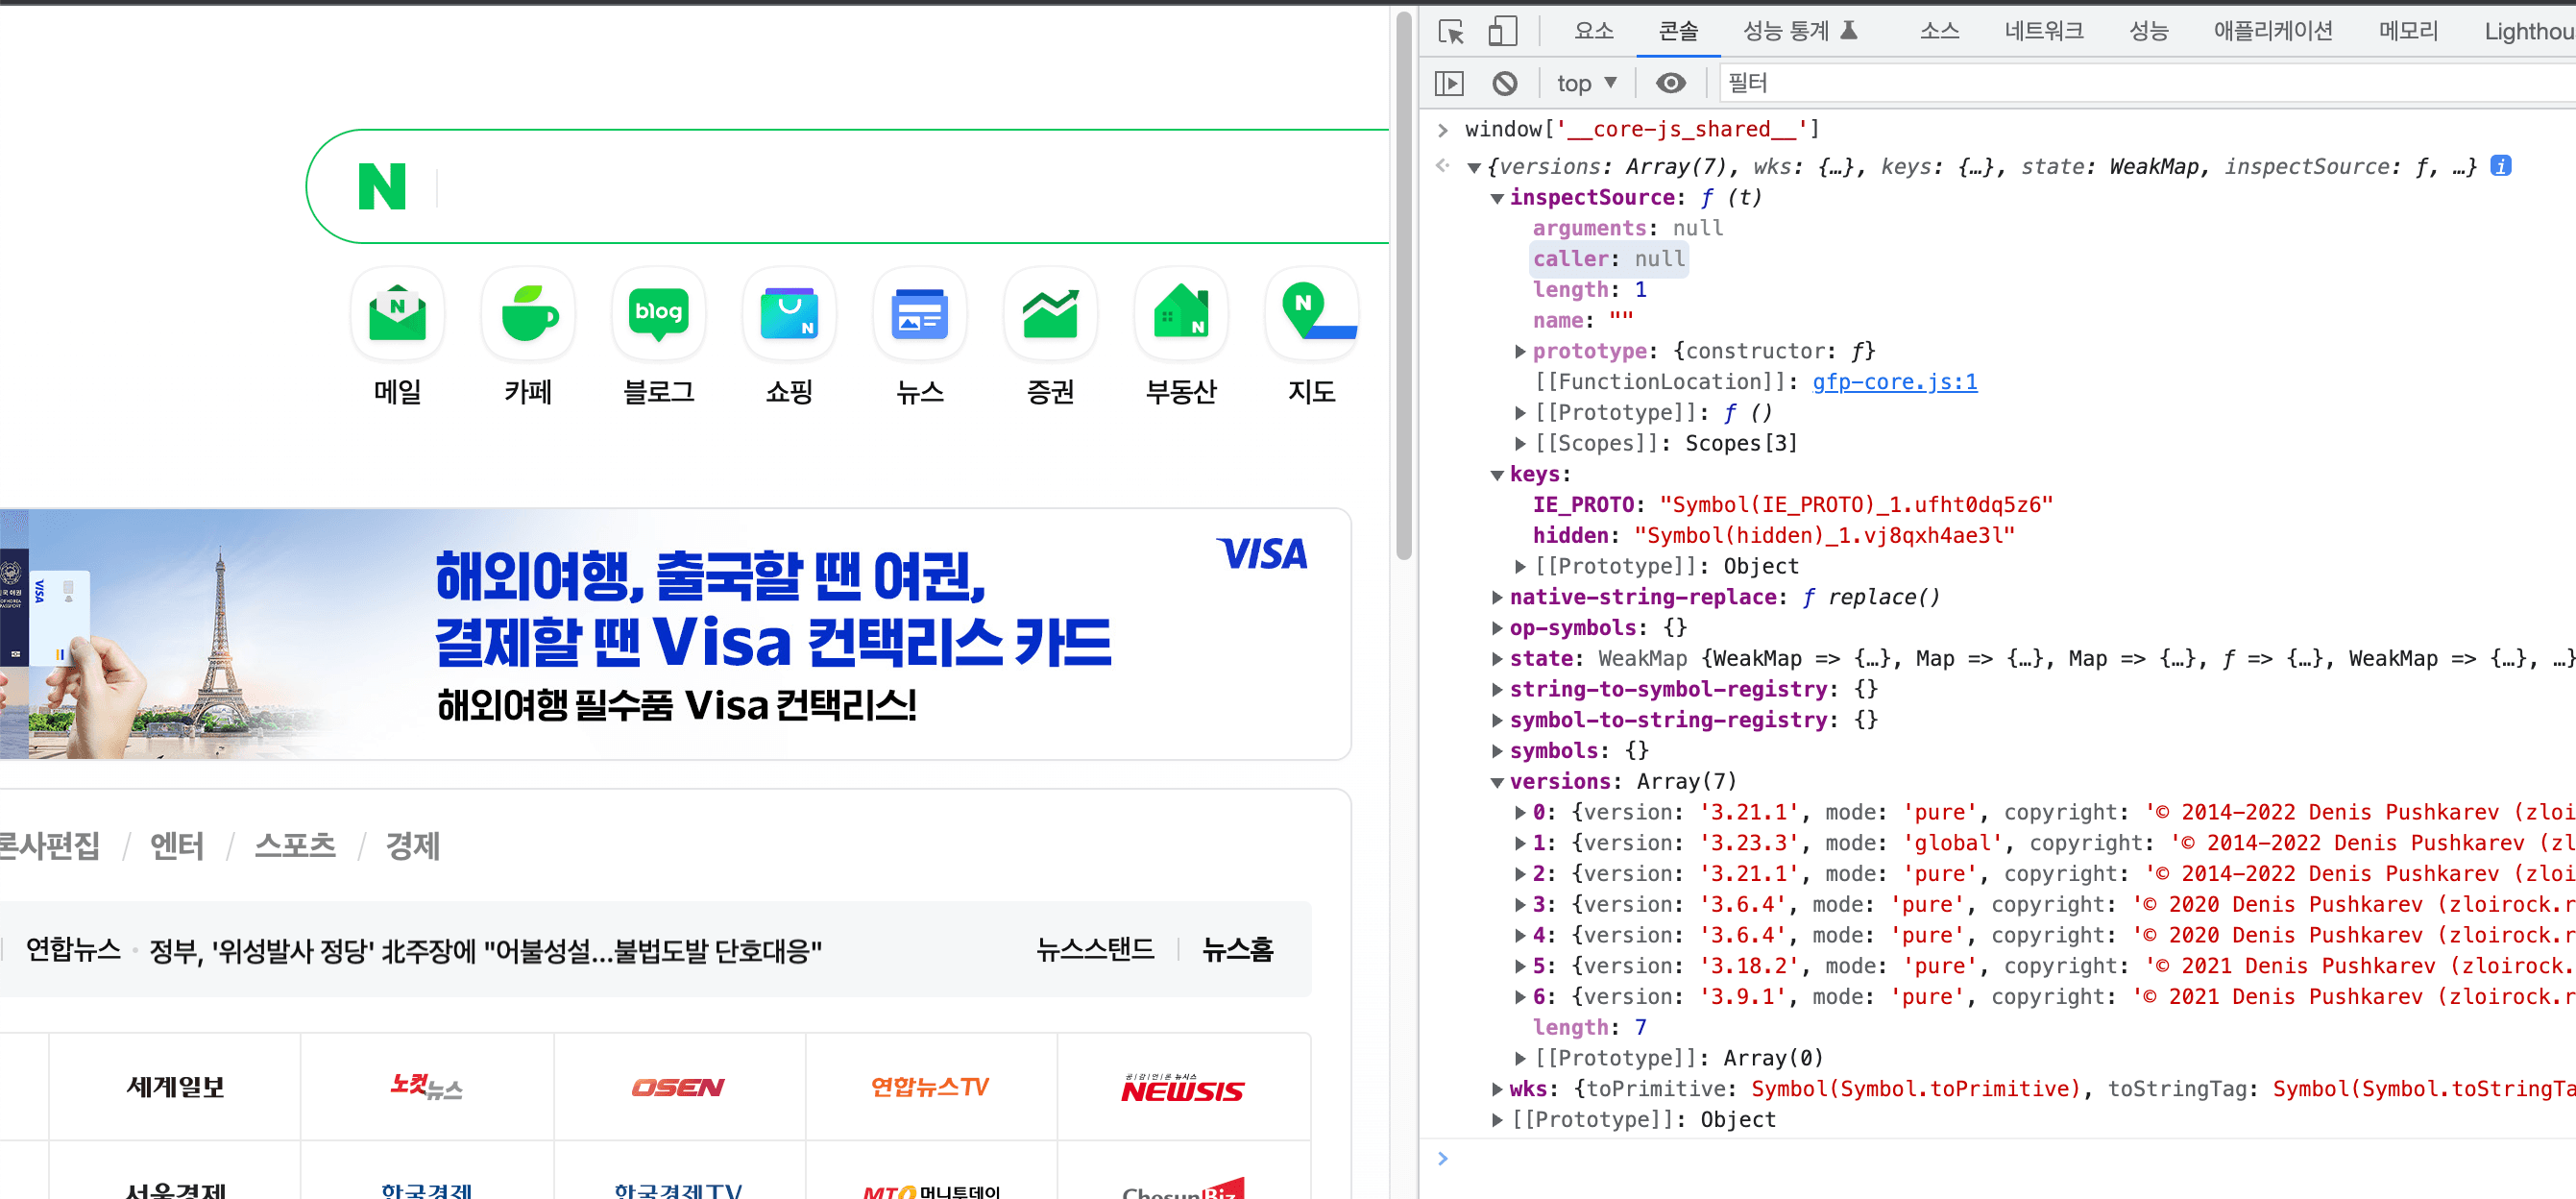2576x1199 pixels.
Task: Open the 메모리 DevTools tab
Action: click(2406, 31)
